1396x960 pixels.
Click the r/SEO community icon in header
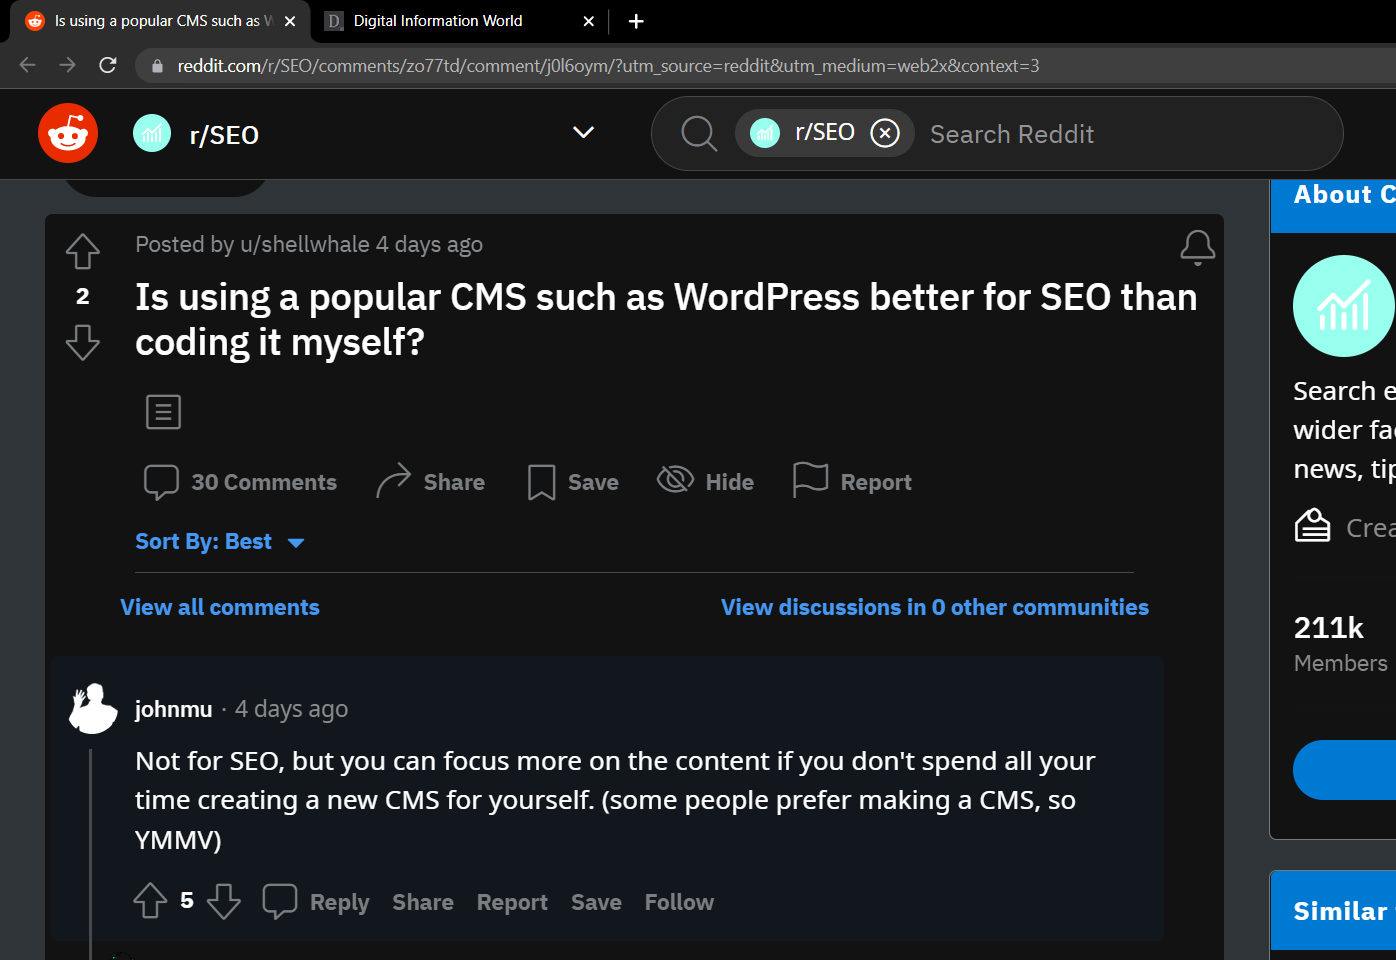(152, 133)
